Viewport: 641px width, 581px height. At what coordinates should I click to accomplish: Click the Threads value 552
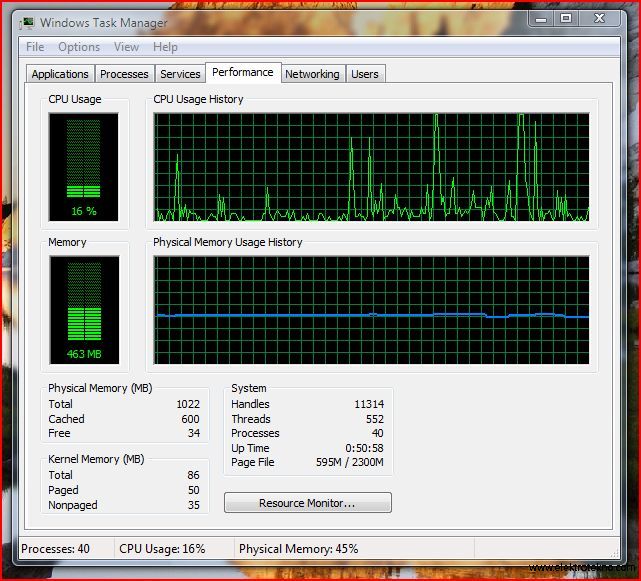click(375, 419)
